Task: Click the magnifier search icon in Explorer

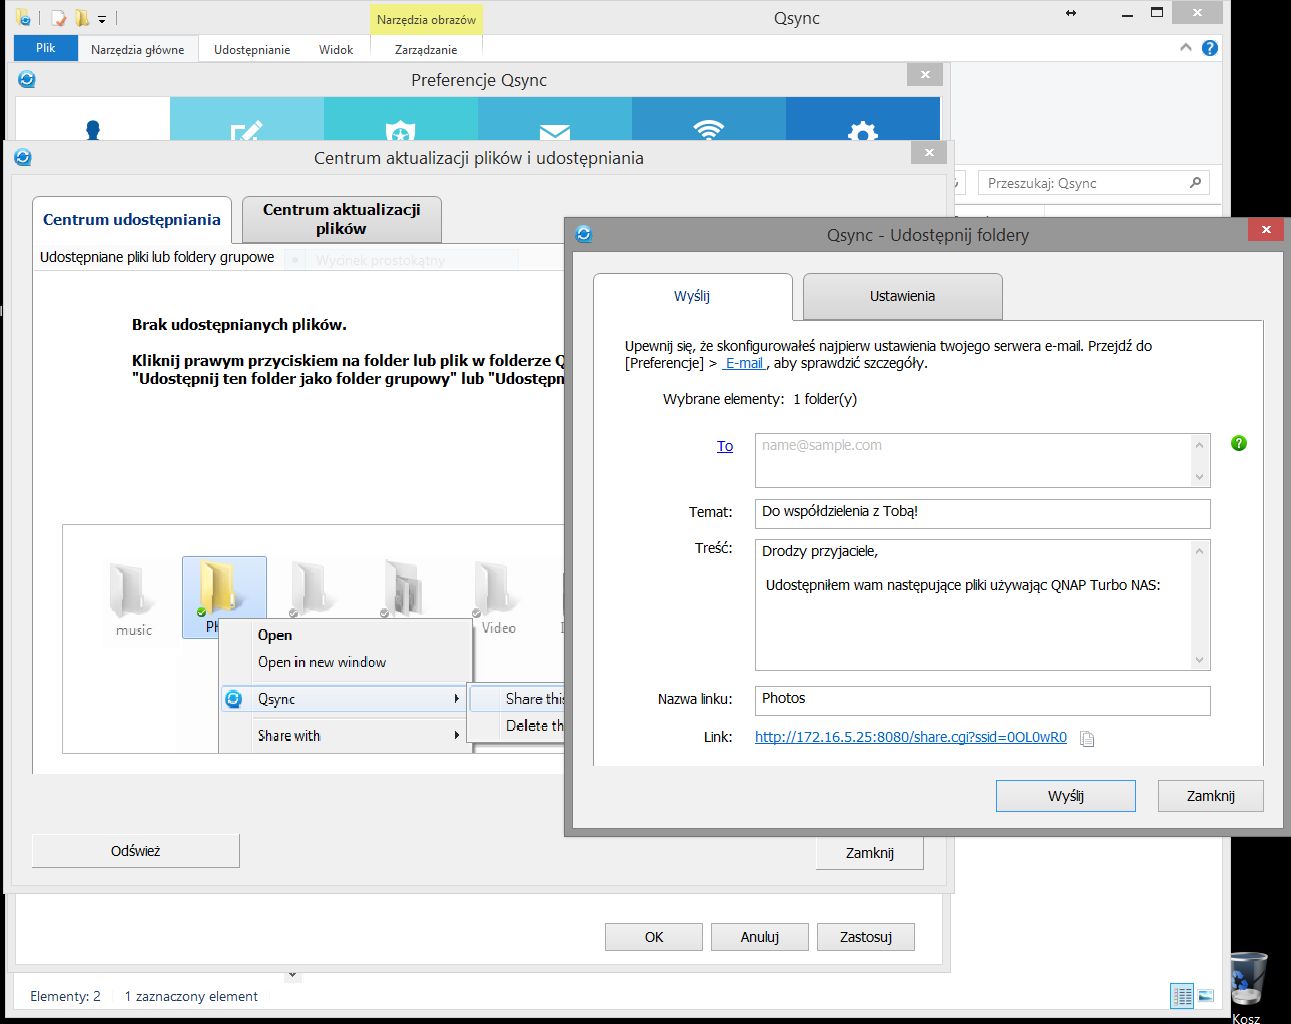Action: (1195, 183)
